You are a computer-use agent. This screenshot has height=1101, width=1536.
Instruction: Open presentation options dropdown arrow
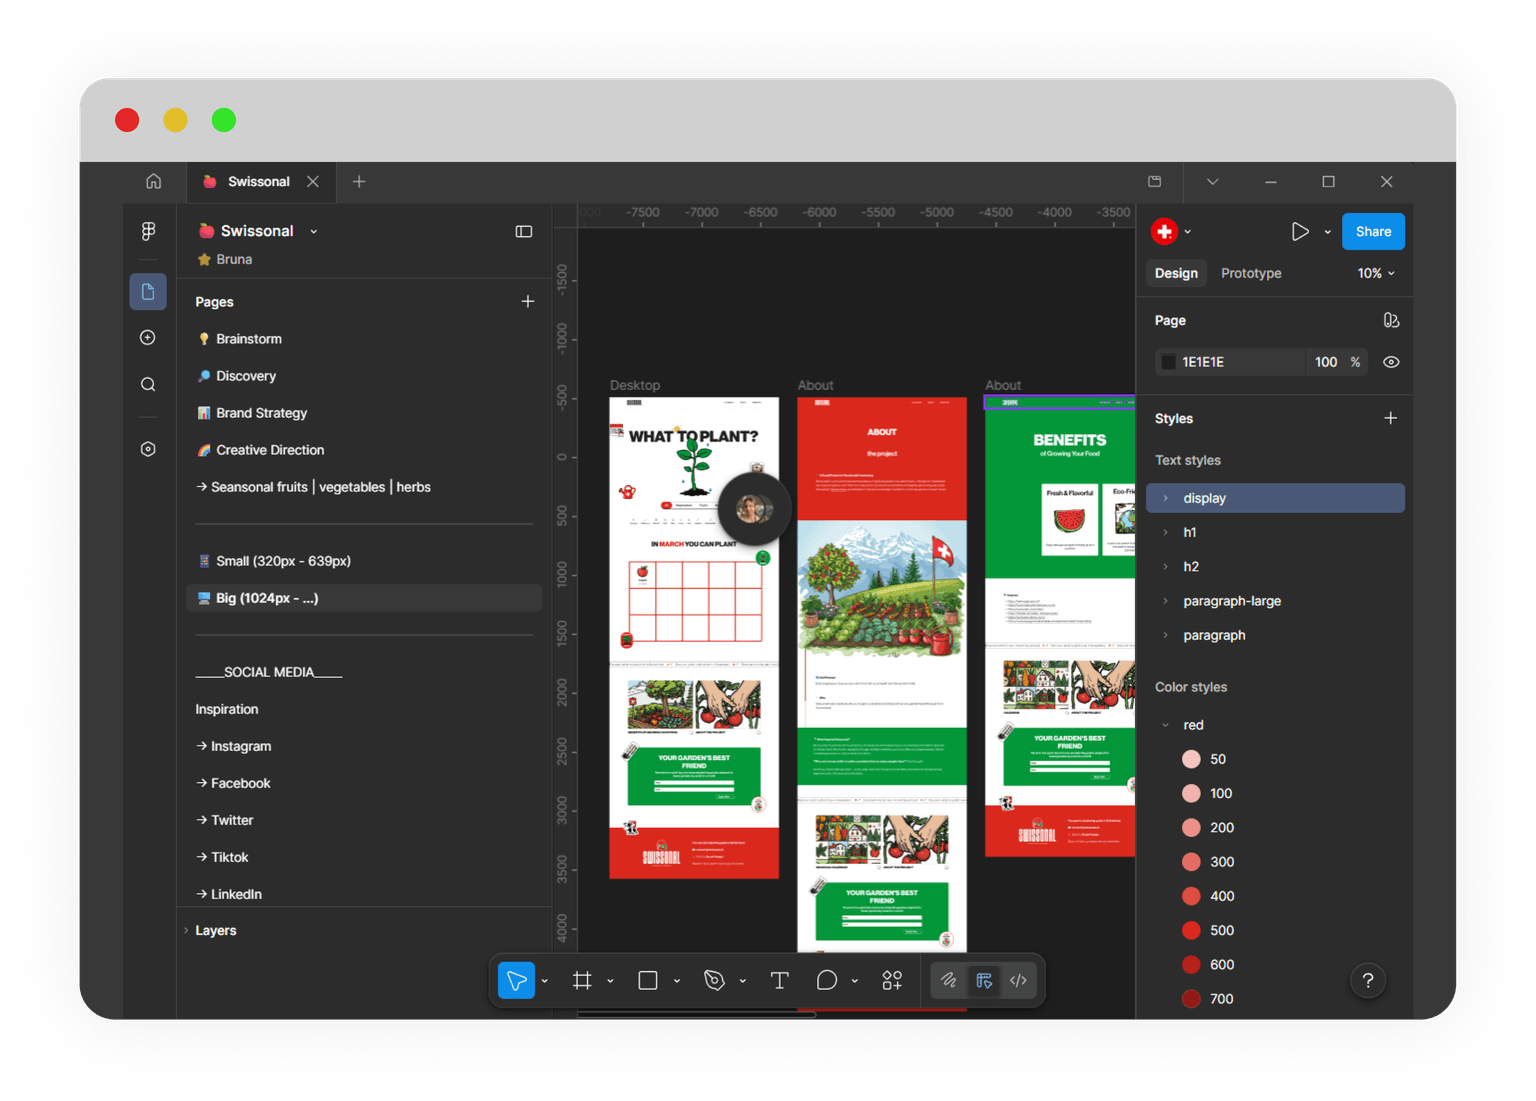point(1327,232)
